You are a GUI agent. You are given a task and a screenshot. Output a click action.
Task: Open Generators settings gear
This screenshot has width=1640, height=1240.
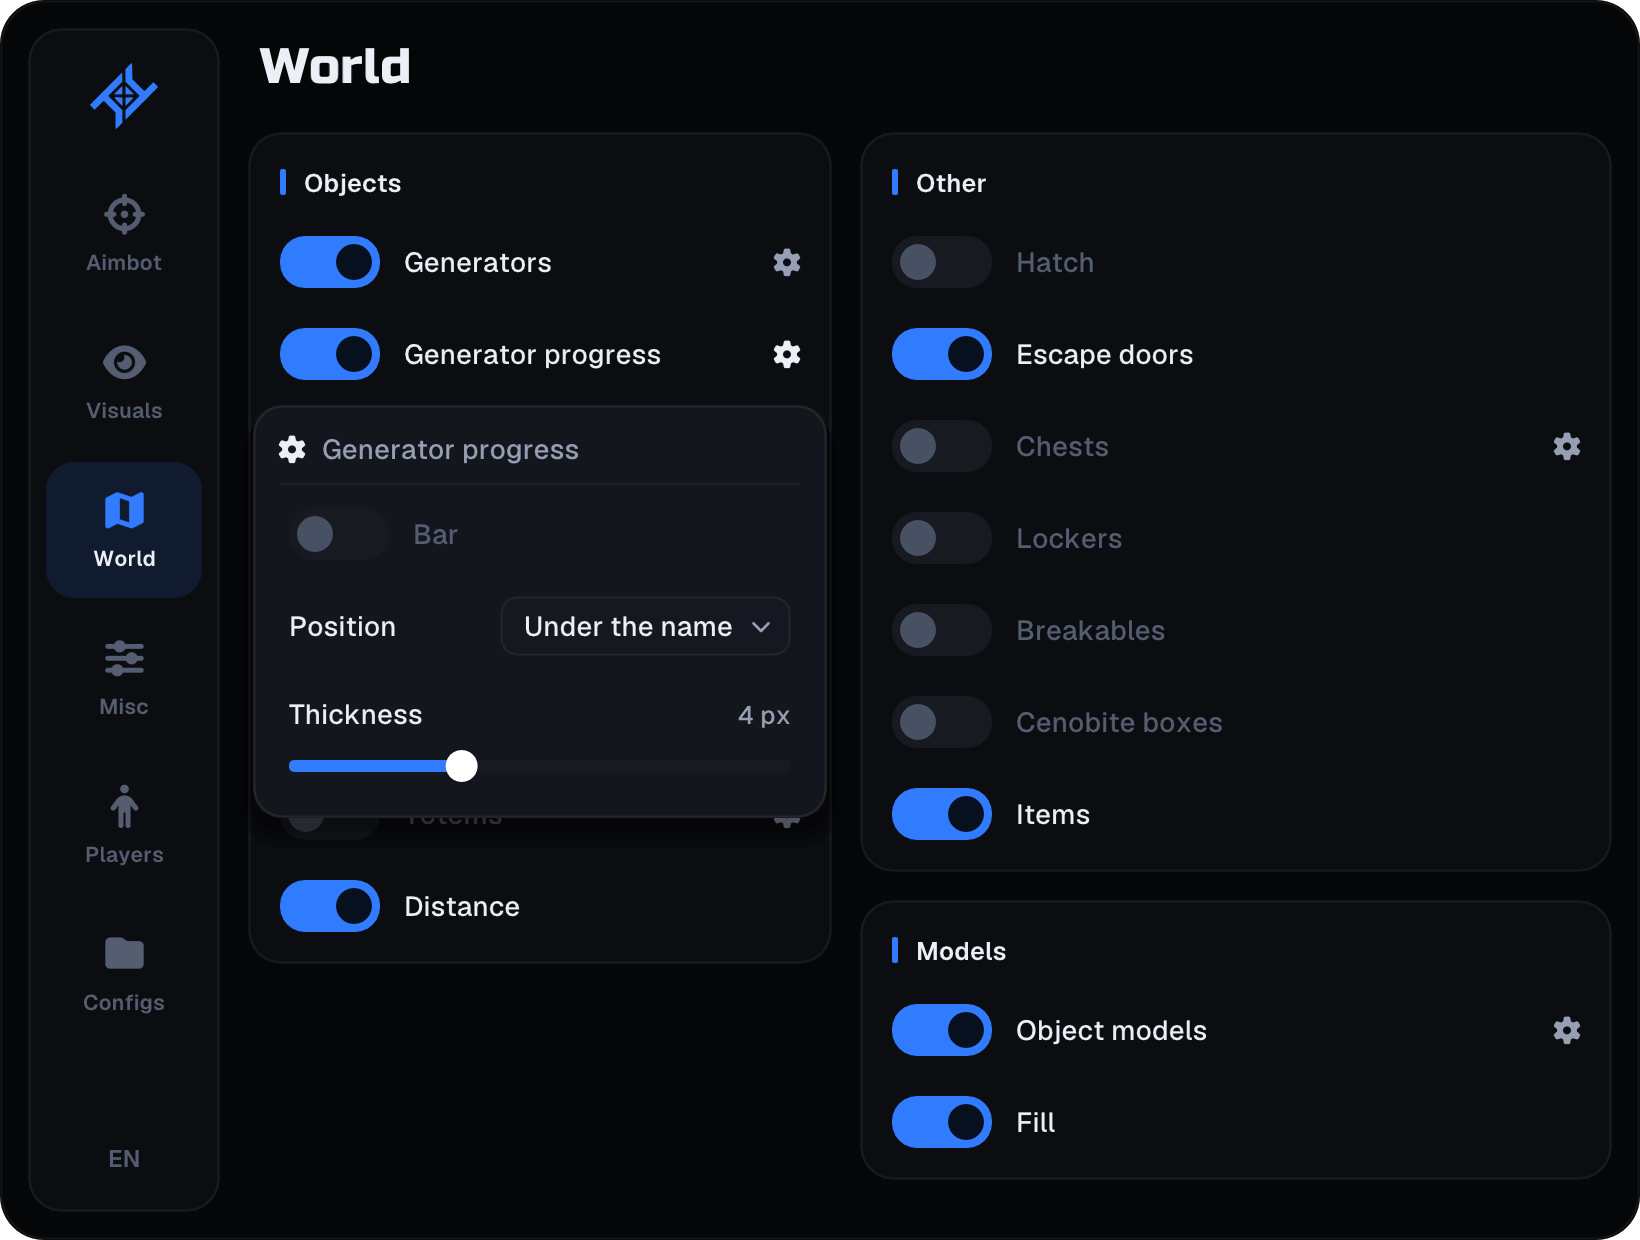click(x=787, y=262)
